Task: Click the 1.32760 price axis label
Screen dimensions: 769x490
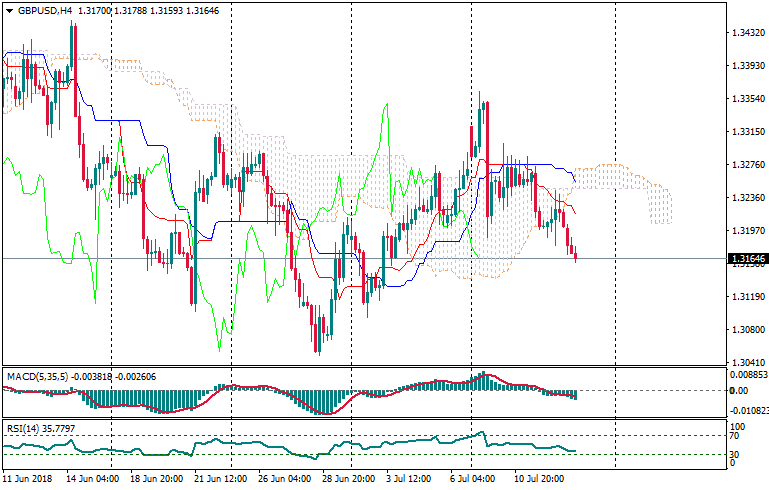Action: [x=746, y=164]
